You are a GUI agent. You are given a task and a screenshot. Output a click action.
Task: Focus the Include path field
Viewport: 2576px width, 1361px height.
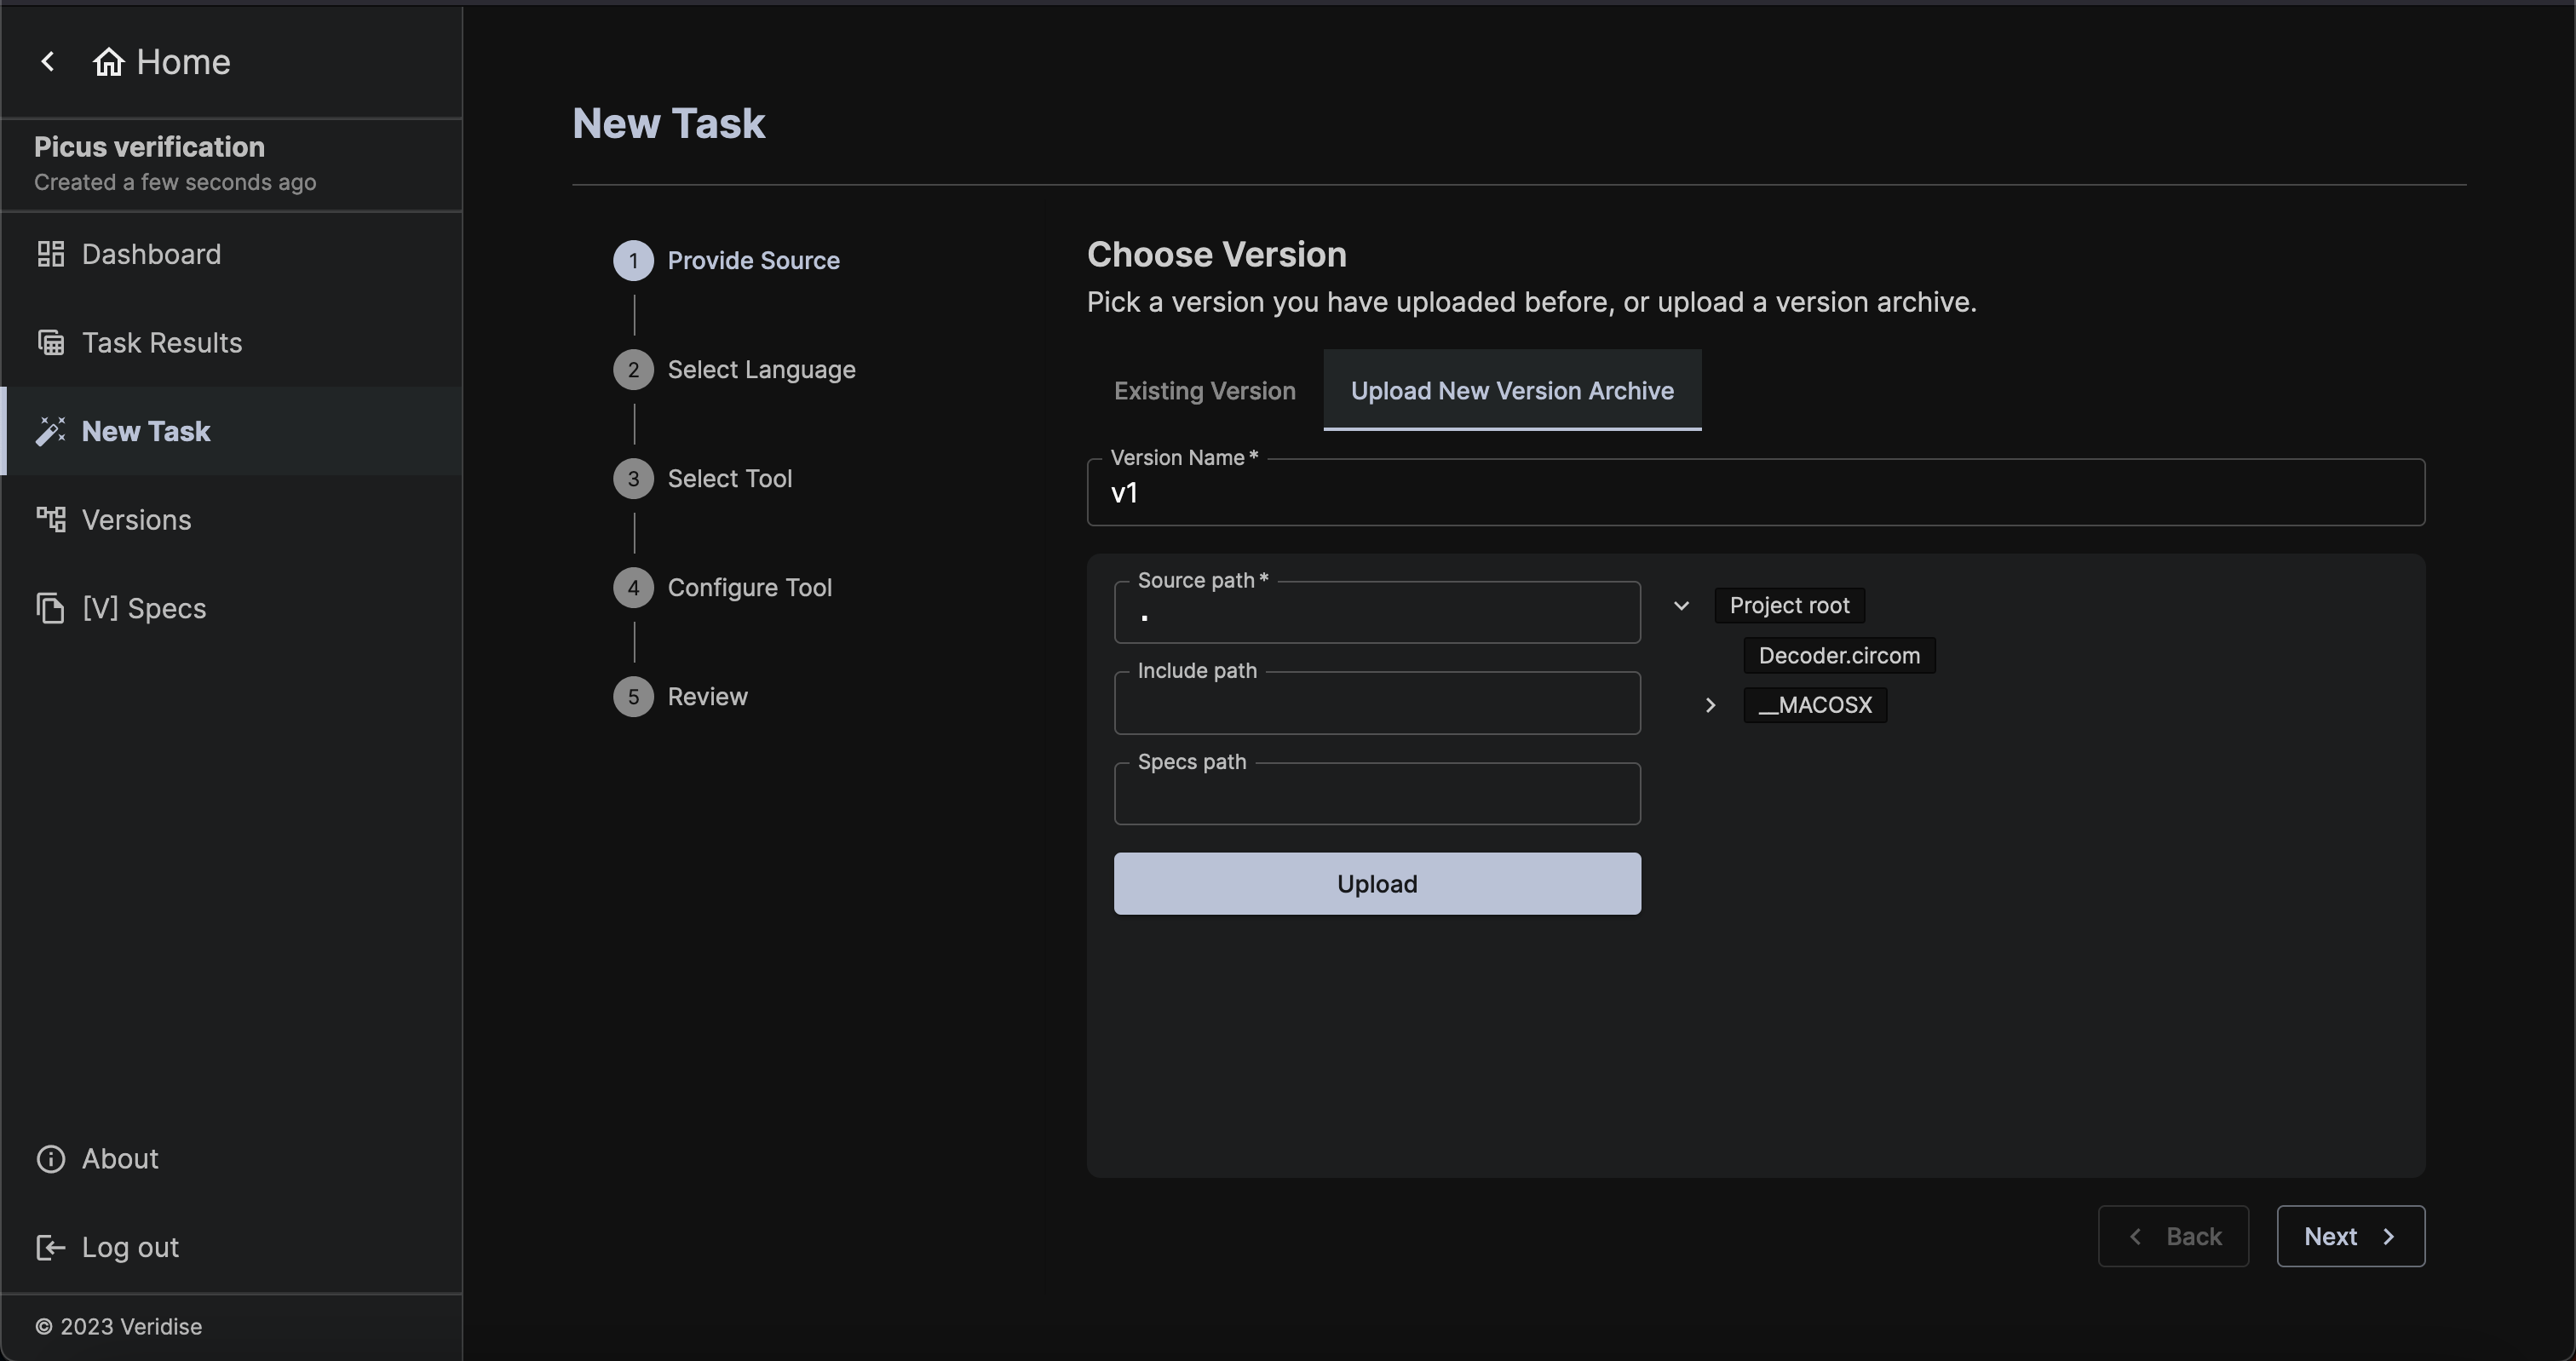point(1376,705)
